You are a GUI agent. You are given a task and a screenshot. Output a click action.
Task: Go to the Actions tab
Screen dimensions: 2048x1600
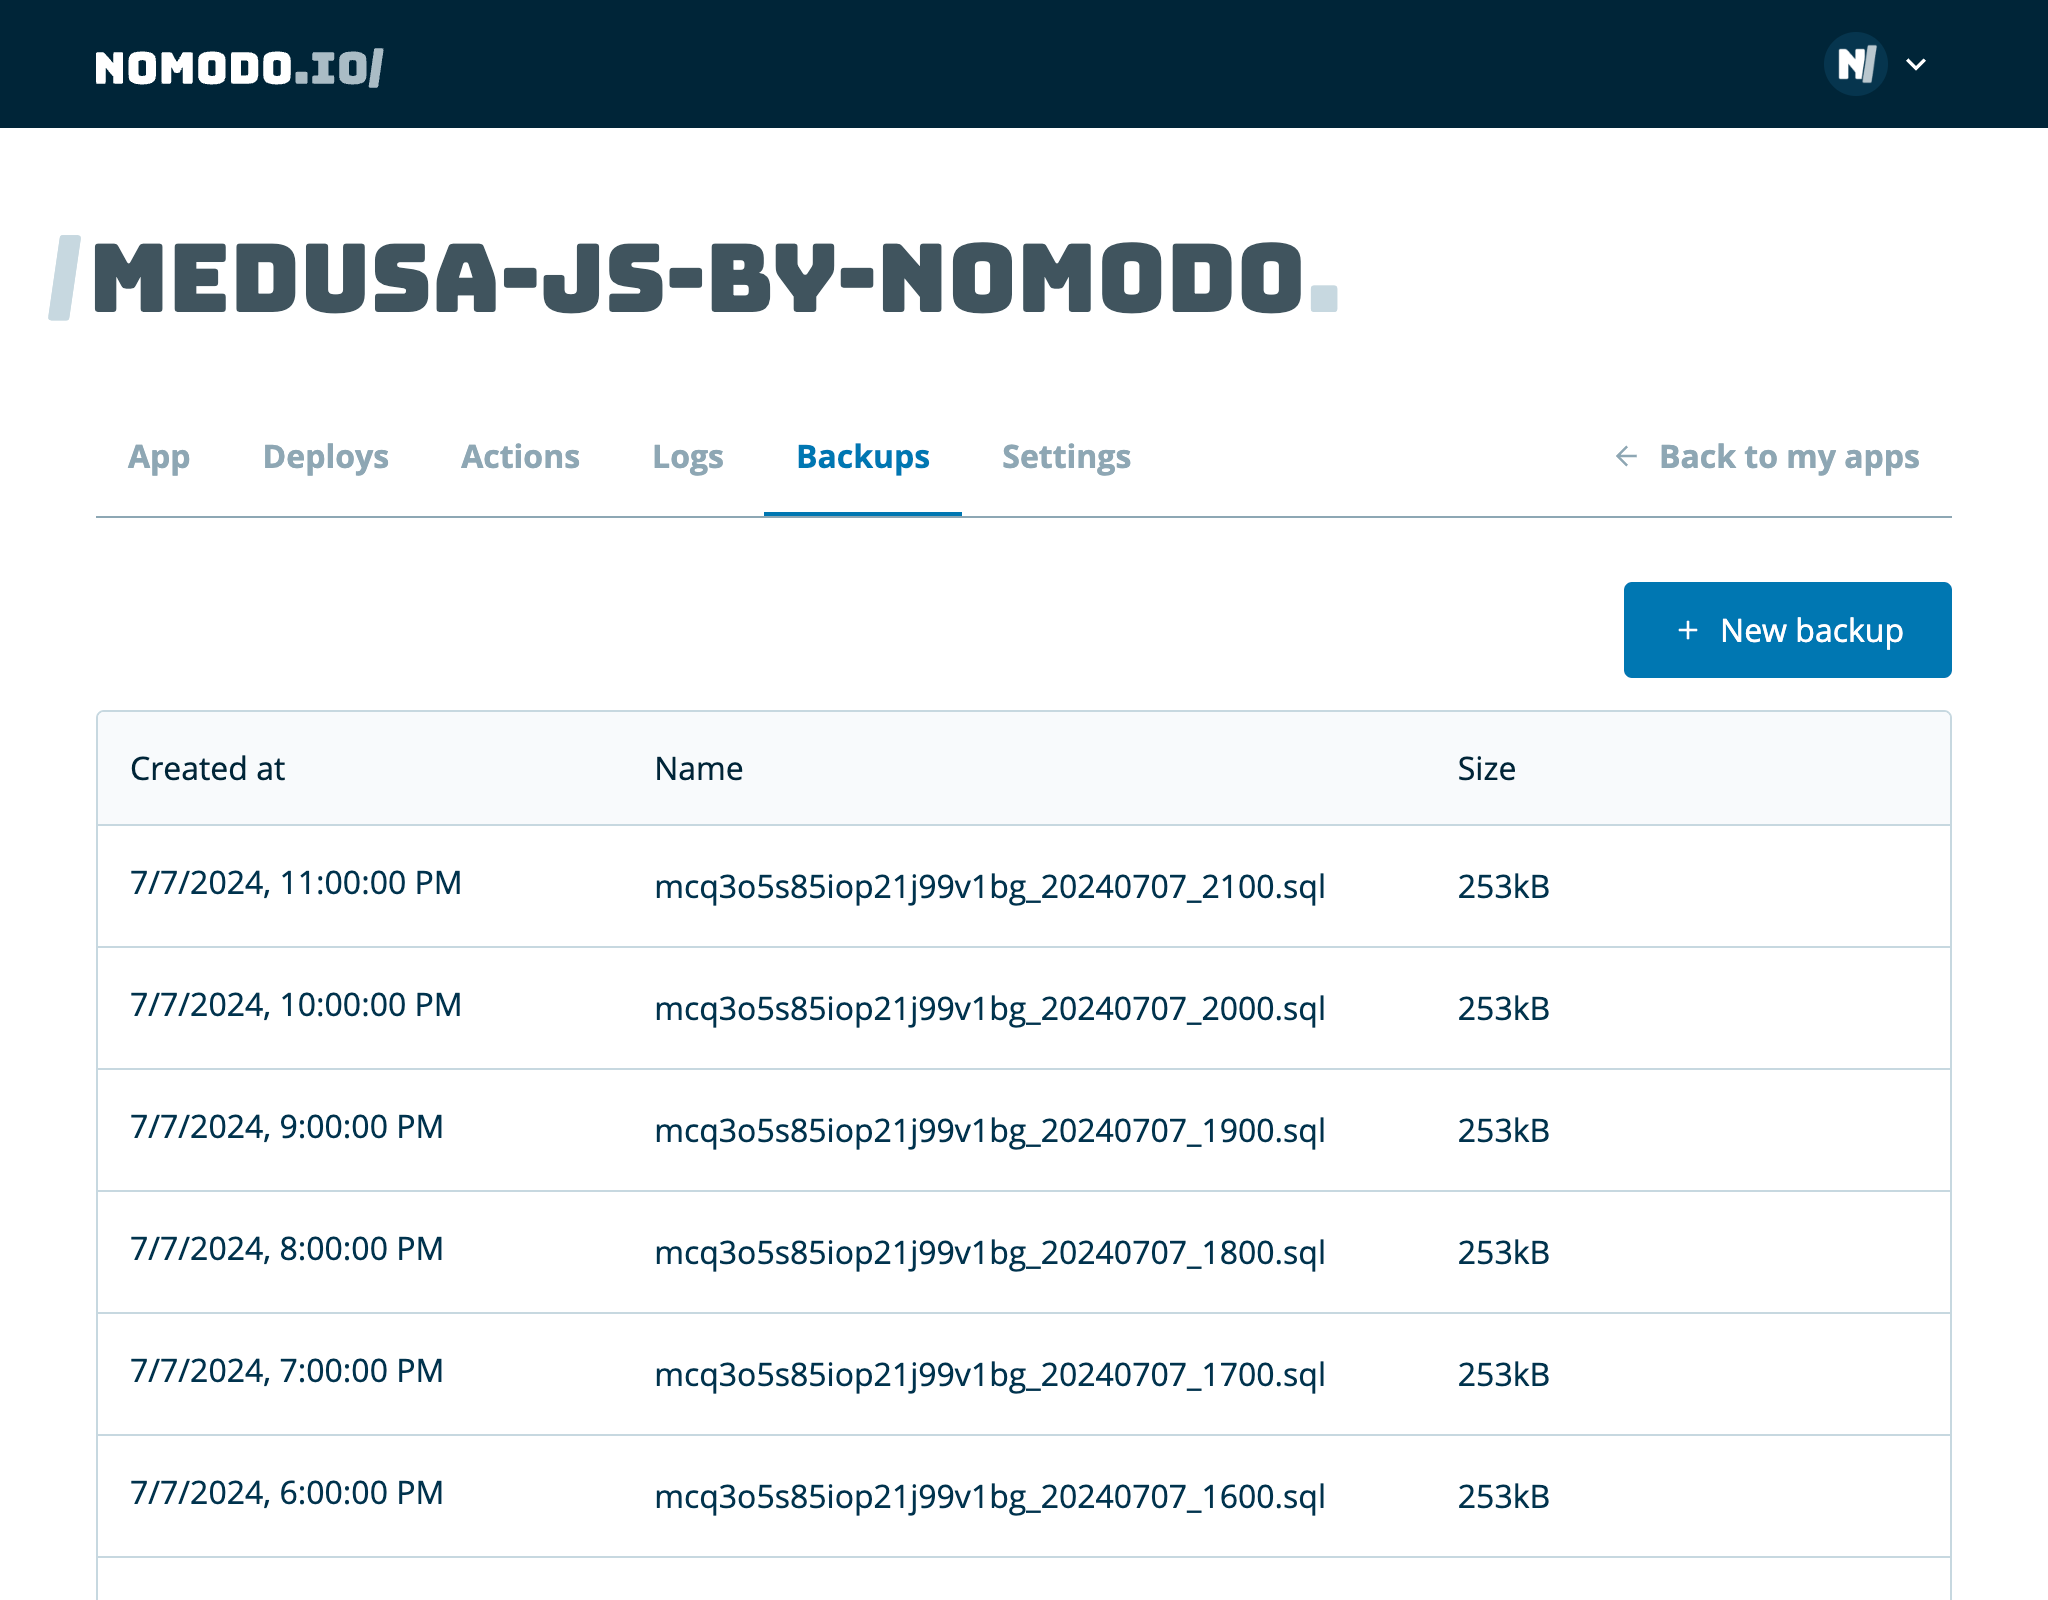coord(520,457)
